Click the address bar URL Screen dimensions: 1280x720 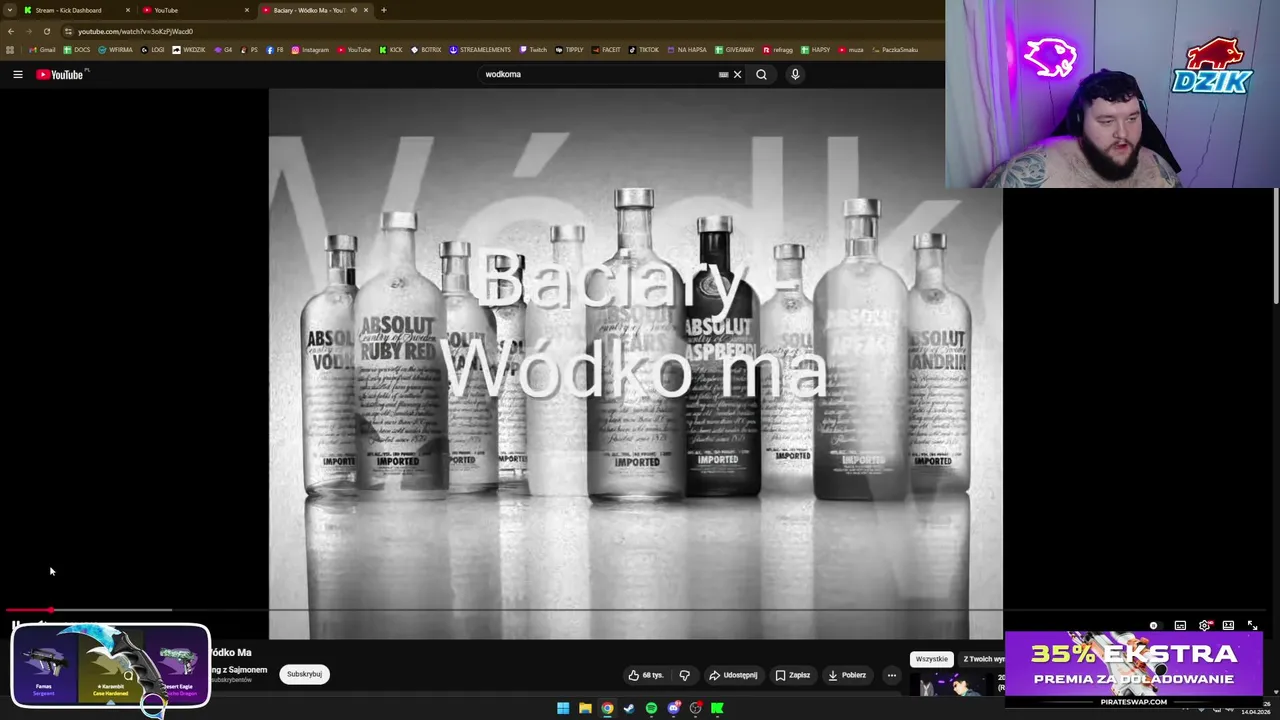click(x=135, y=31)
